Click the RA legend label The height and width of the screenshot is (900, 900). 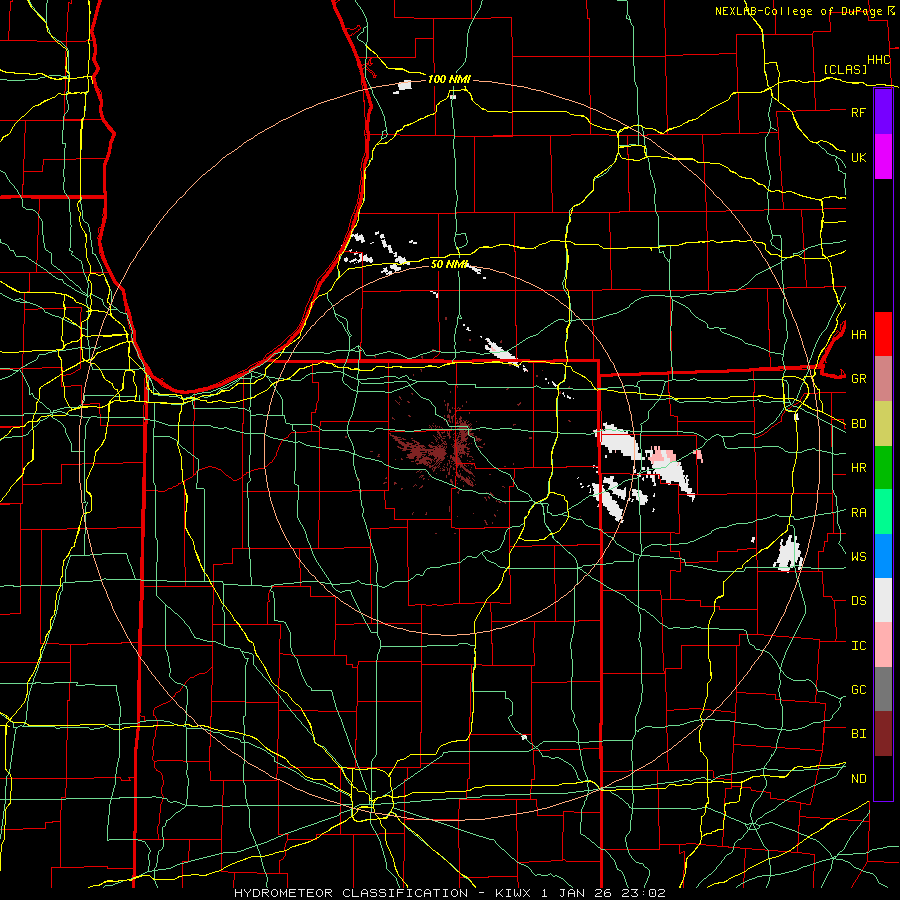coord(859,513)
